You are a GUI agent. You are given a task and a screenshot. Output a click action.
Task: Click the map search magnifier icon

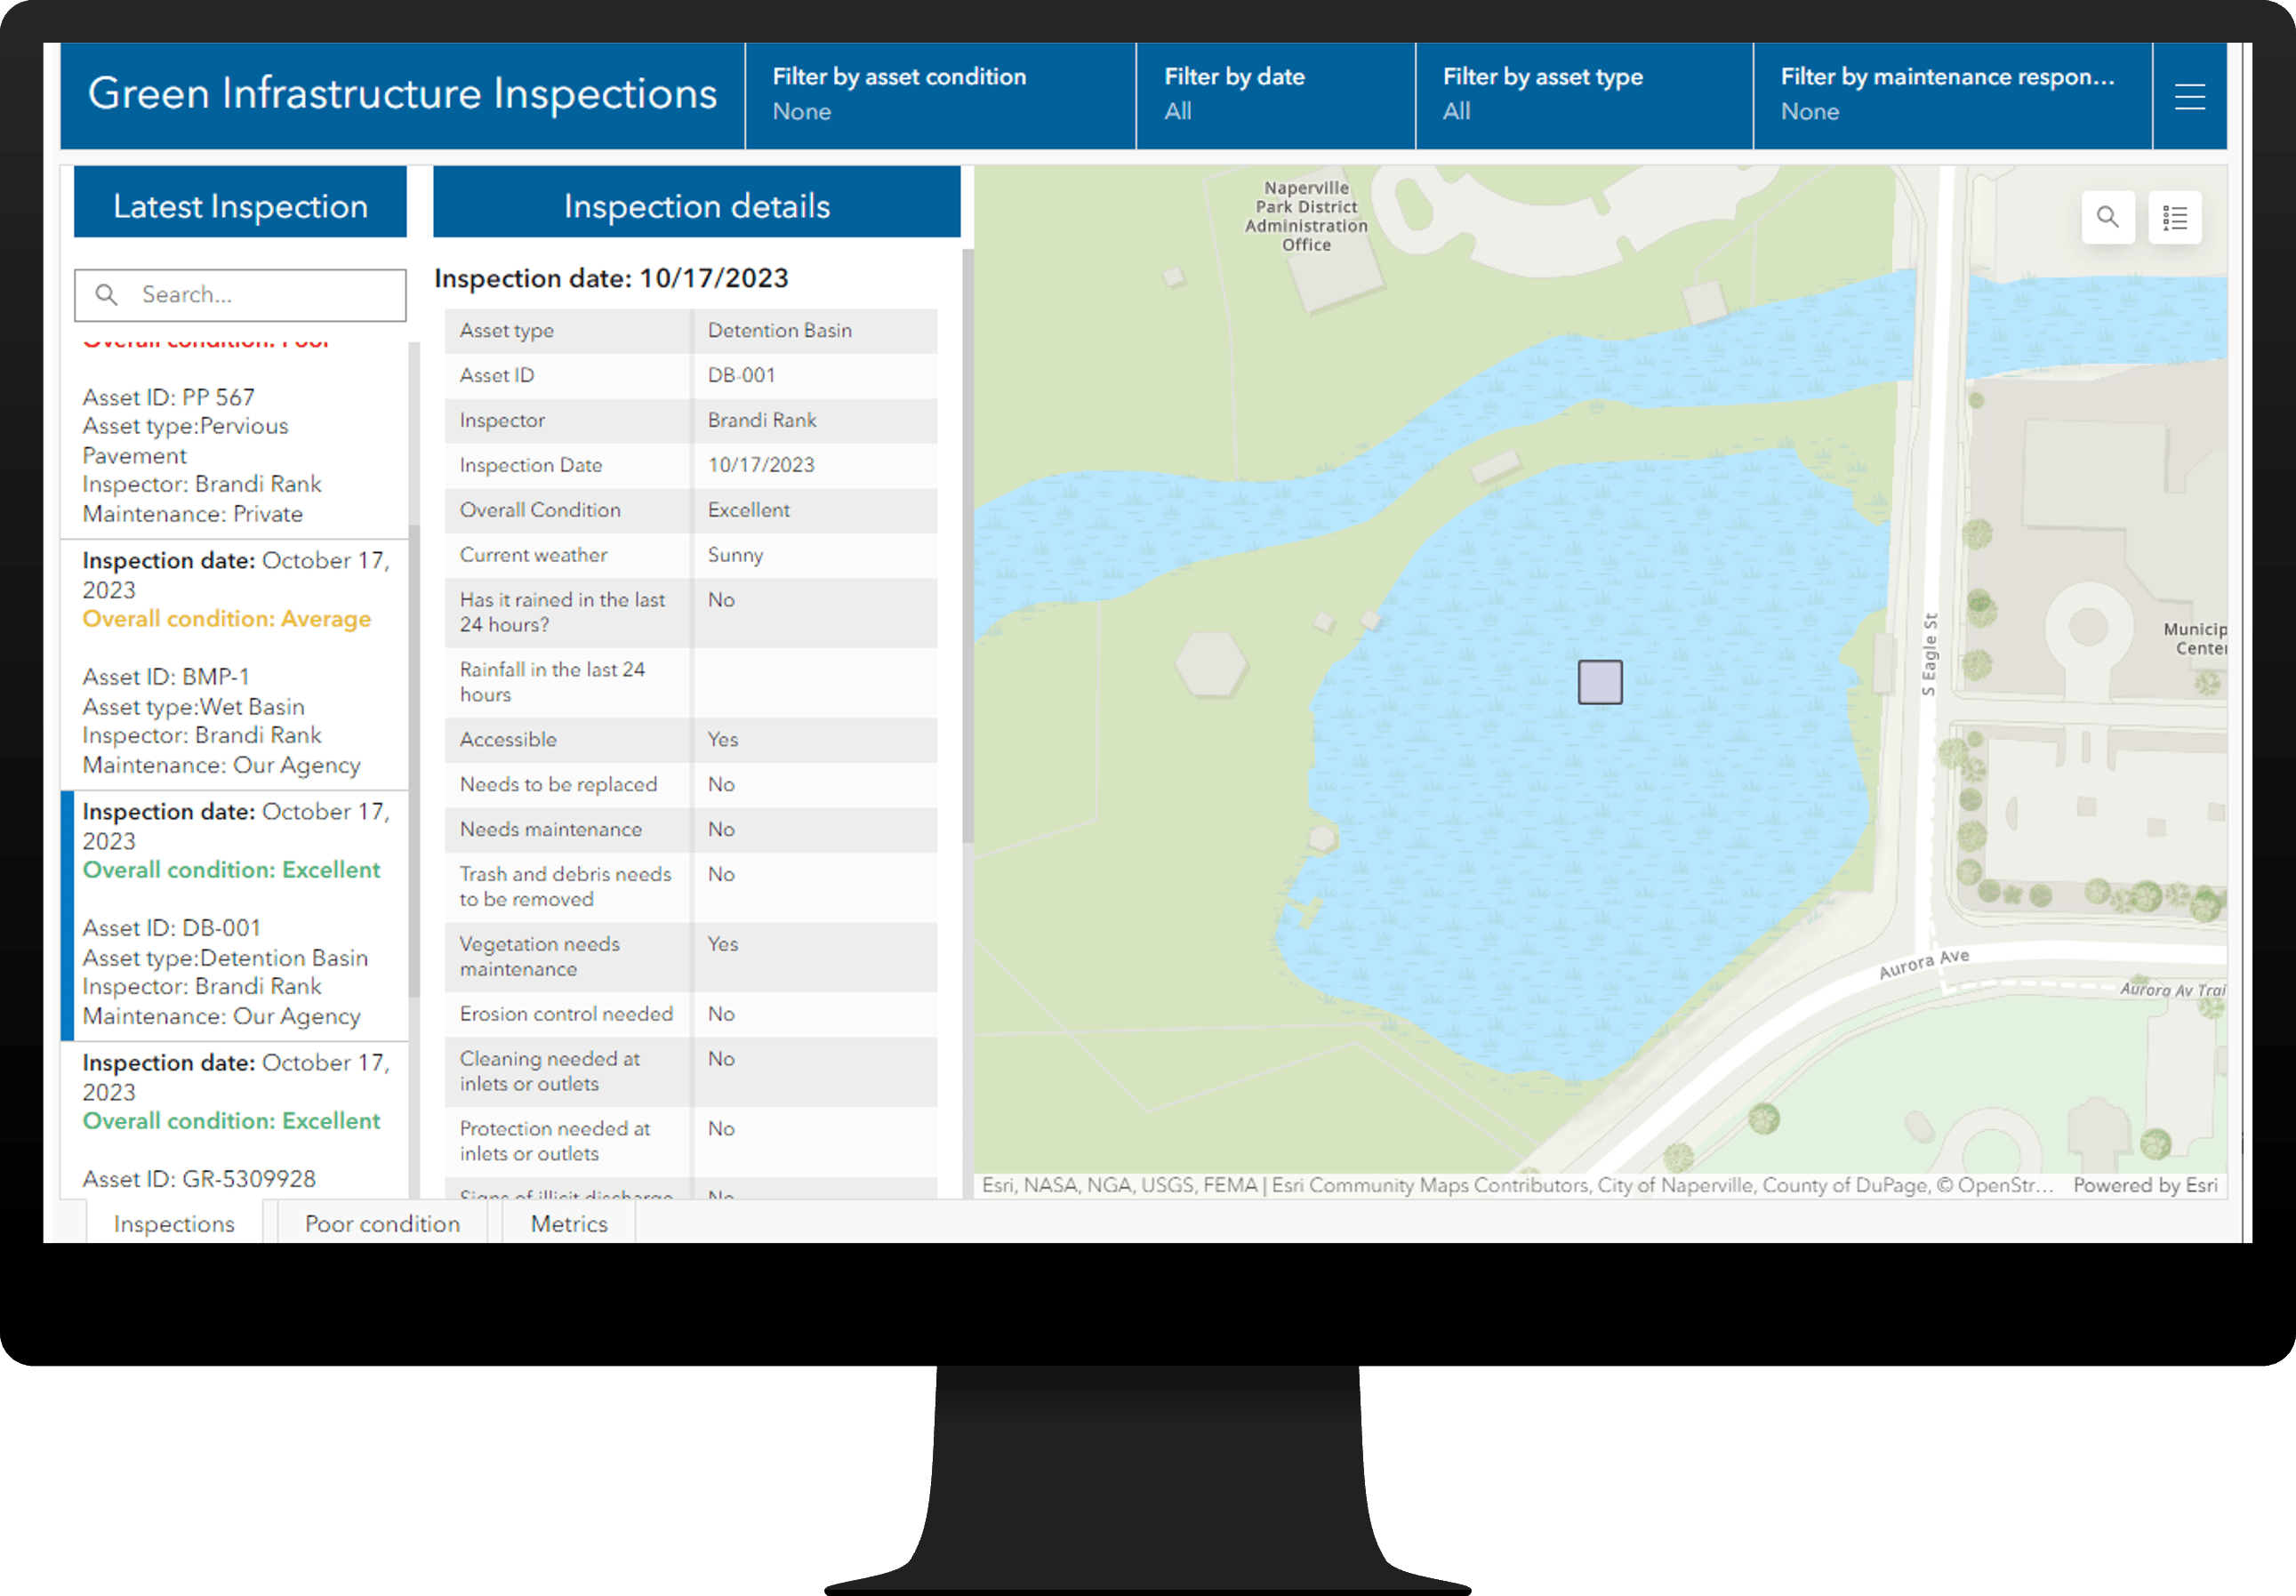(x=2107, y=217)
